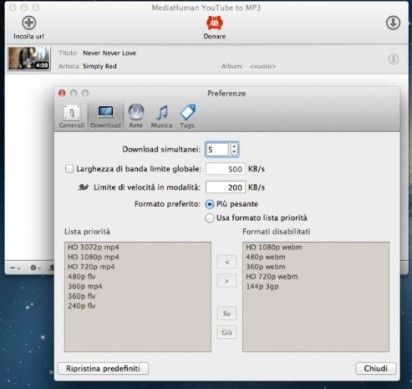Open the gear settings menu in main window

[x=34, y=267]
